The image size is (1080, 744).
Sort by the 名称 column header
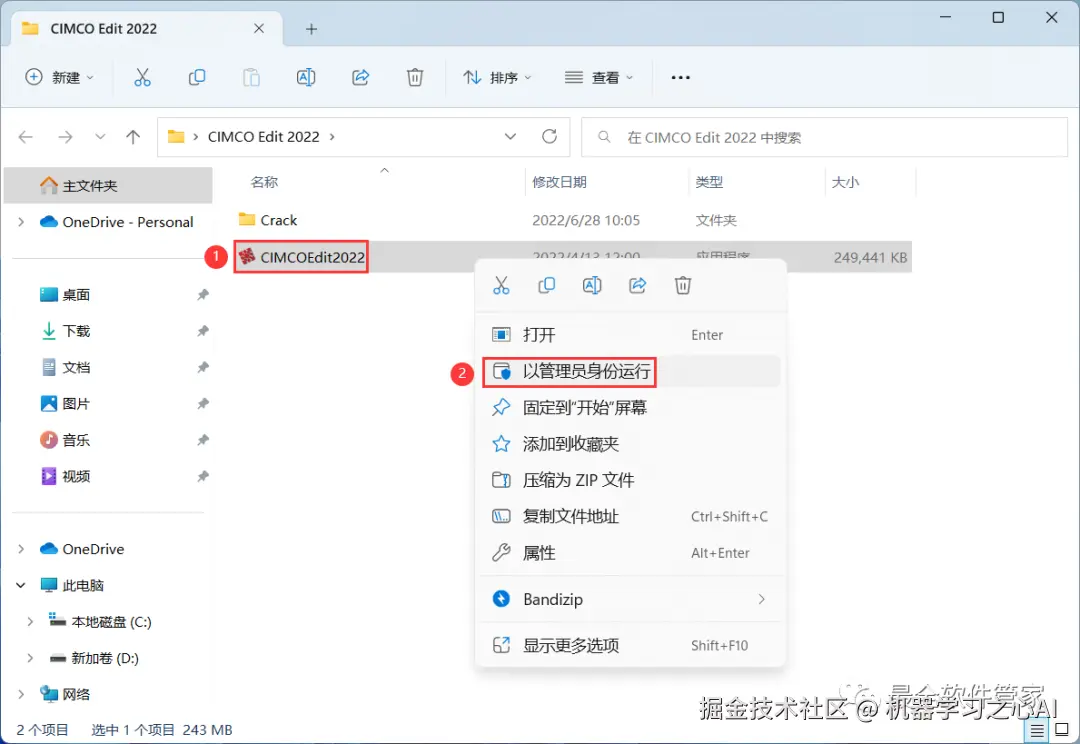pos(264,182)
